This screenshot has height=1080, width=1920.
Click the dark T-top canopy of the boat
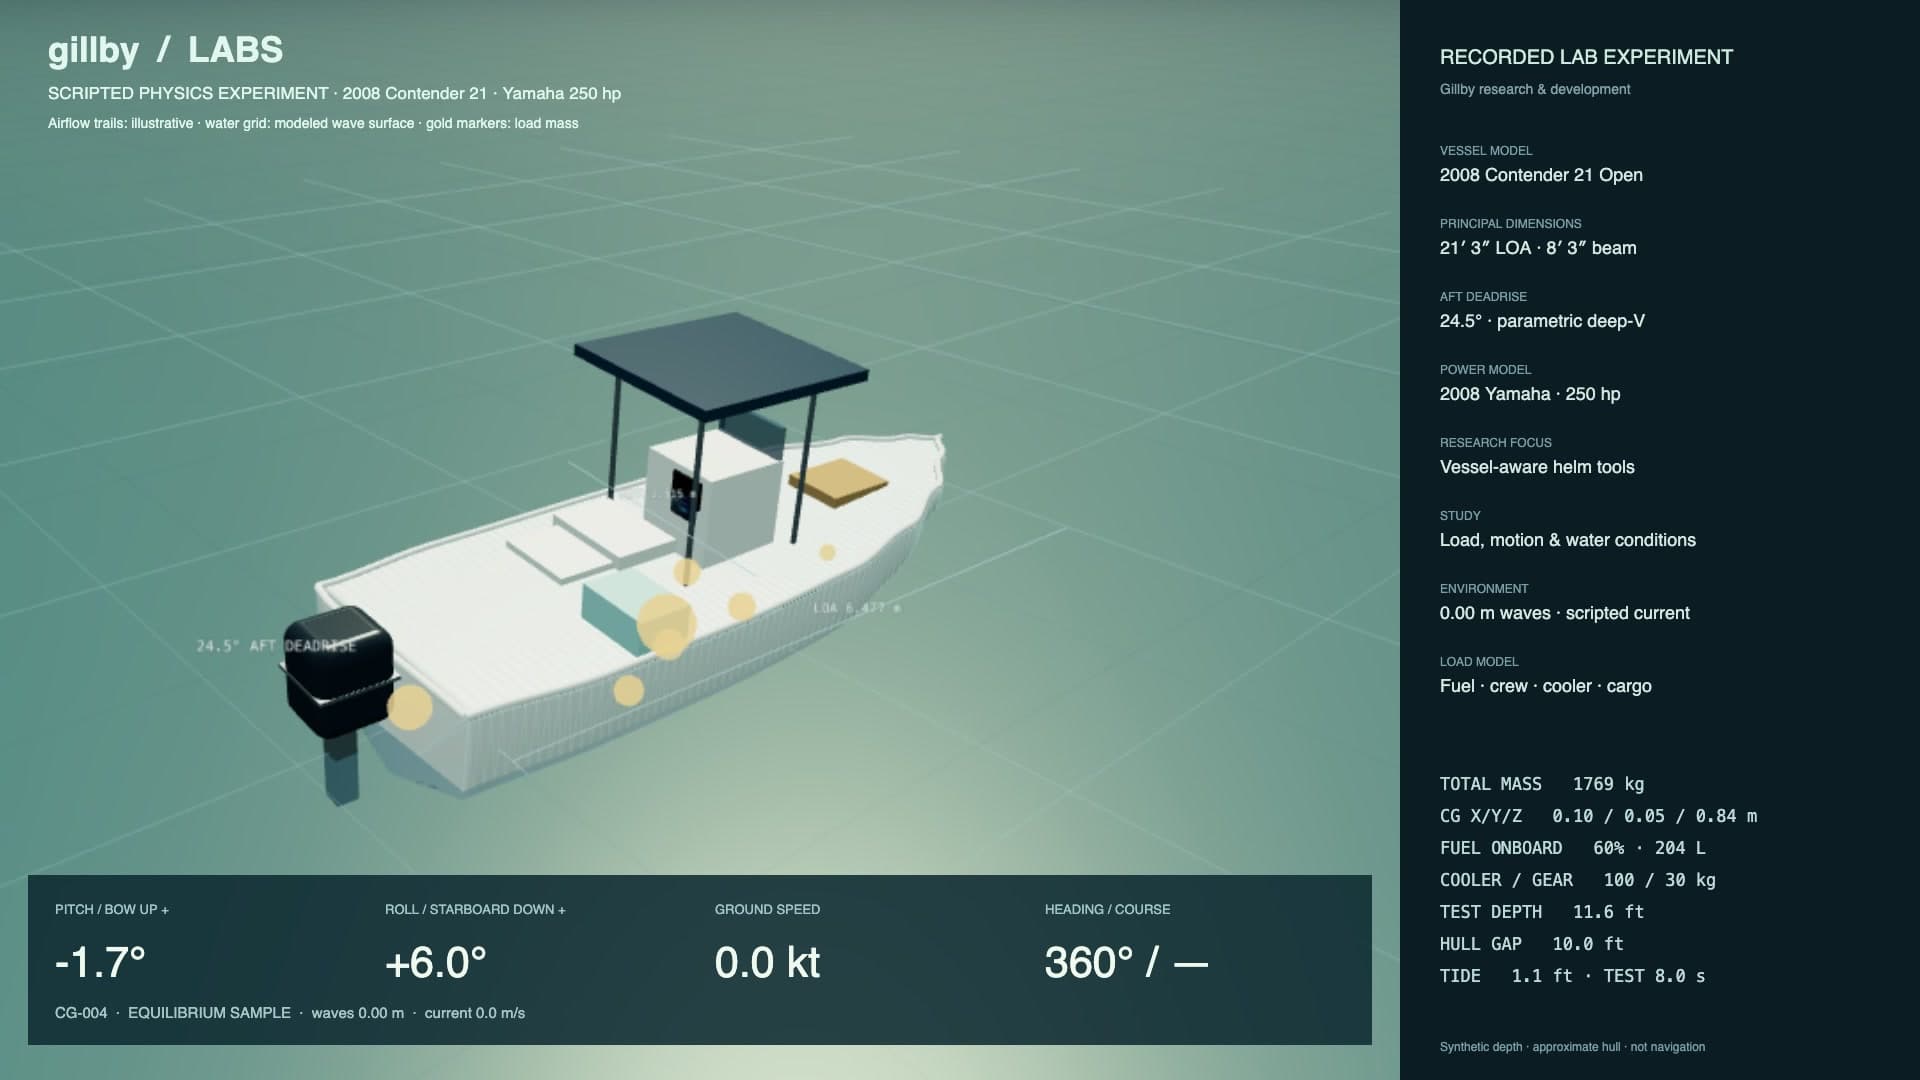(x=721, y=365)
